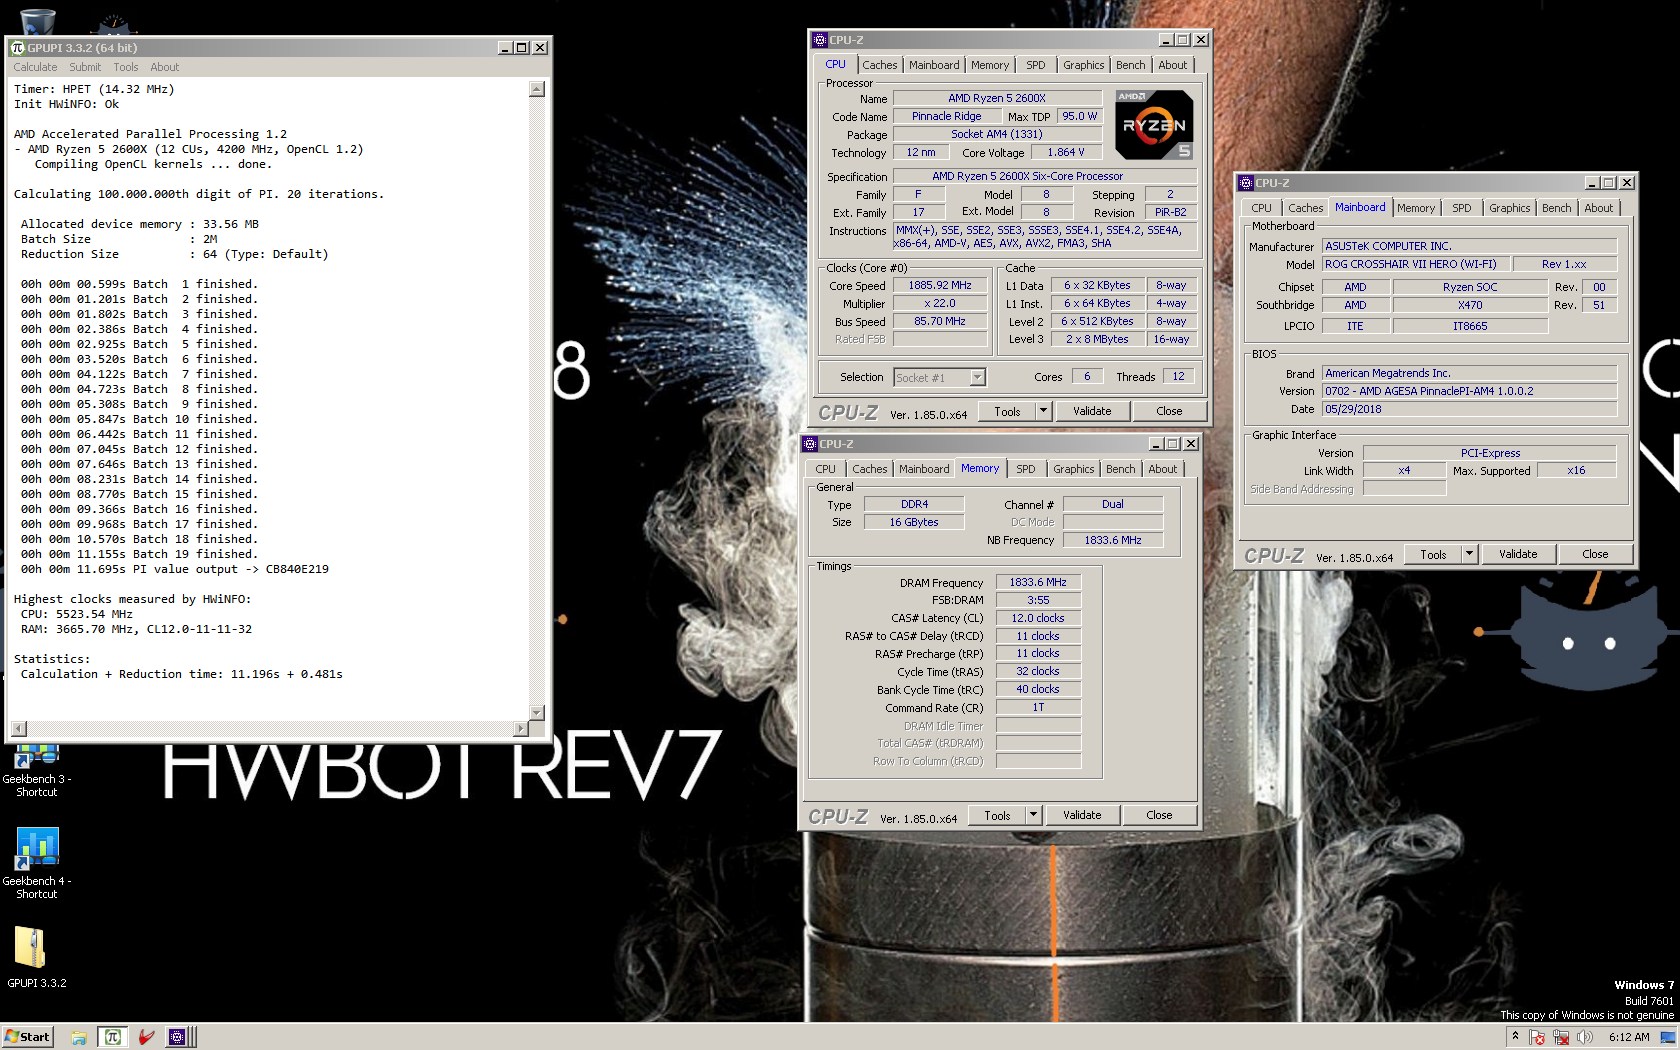Switch to Caches tab in top CPU-Z
The height and width of the screenshot is (1050, 1680).
click(880, 65)
